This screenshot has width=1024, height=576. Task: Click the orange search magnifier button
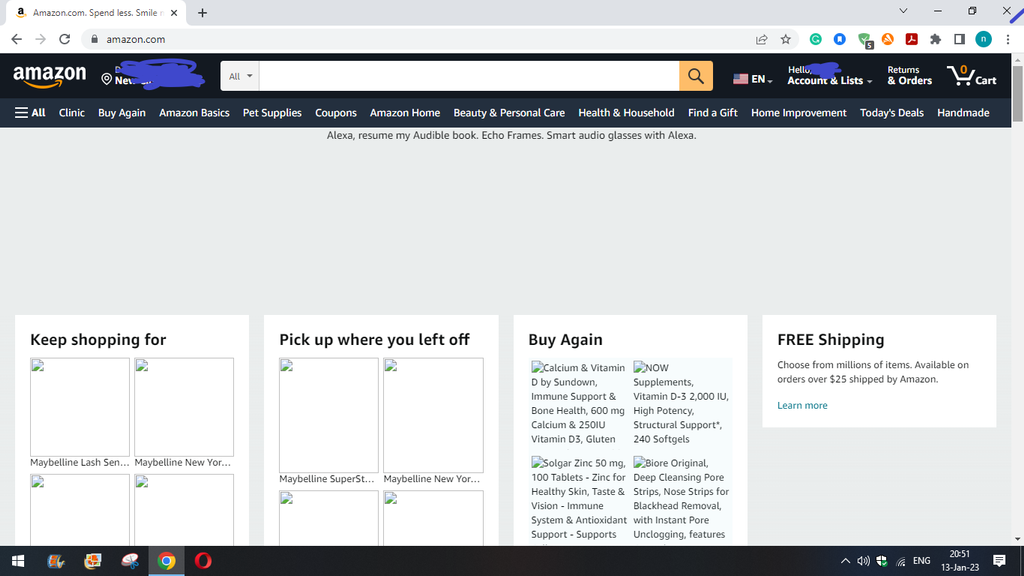696,76
